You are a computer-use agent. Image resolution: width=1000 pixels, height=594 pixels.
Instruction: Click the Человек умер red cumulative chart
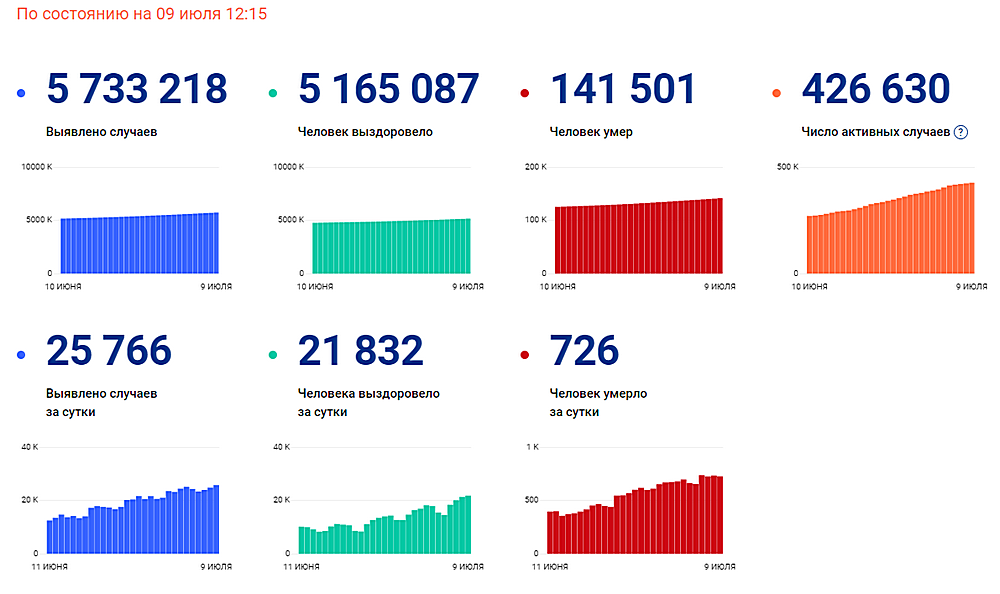tap(631, 226)
